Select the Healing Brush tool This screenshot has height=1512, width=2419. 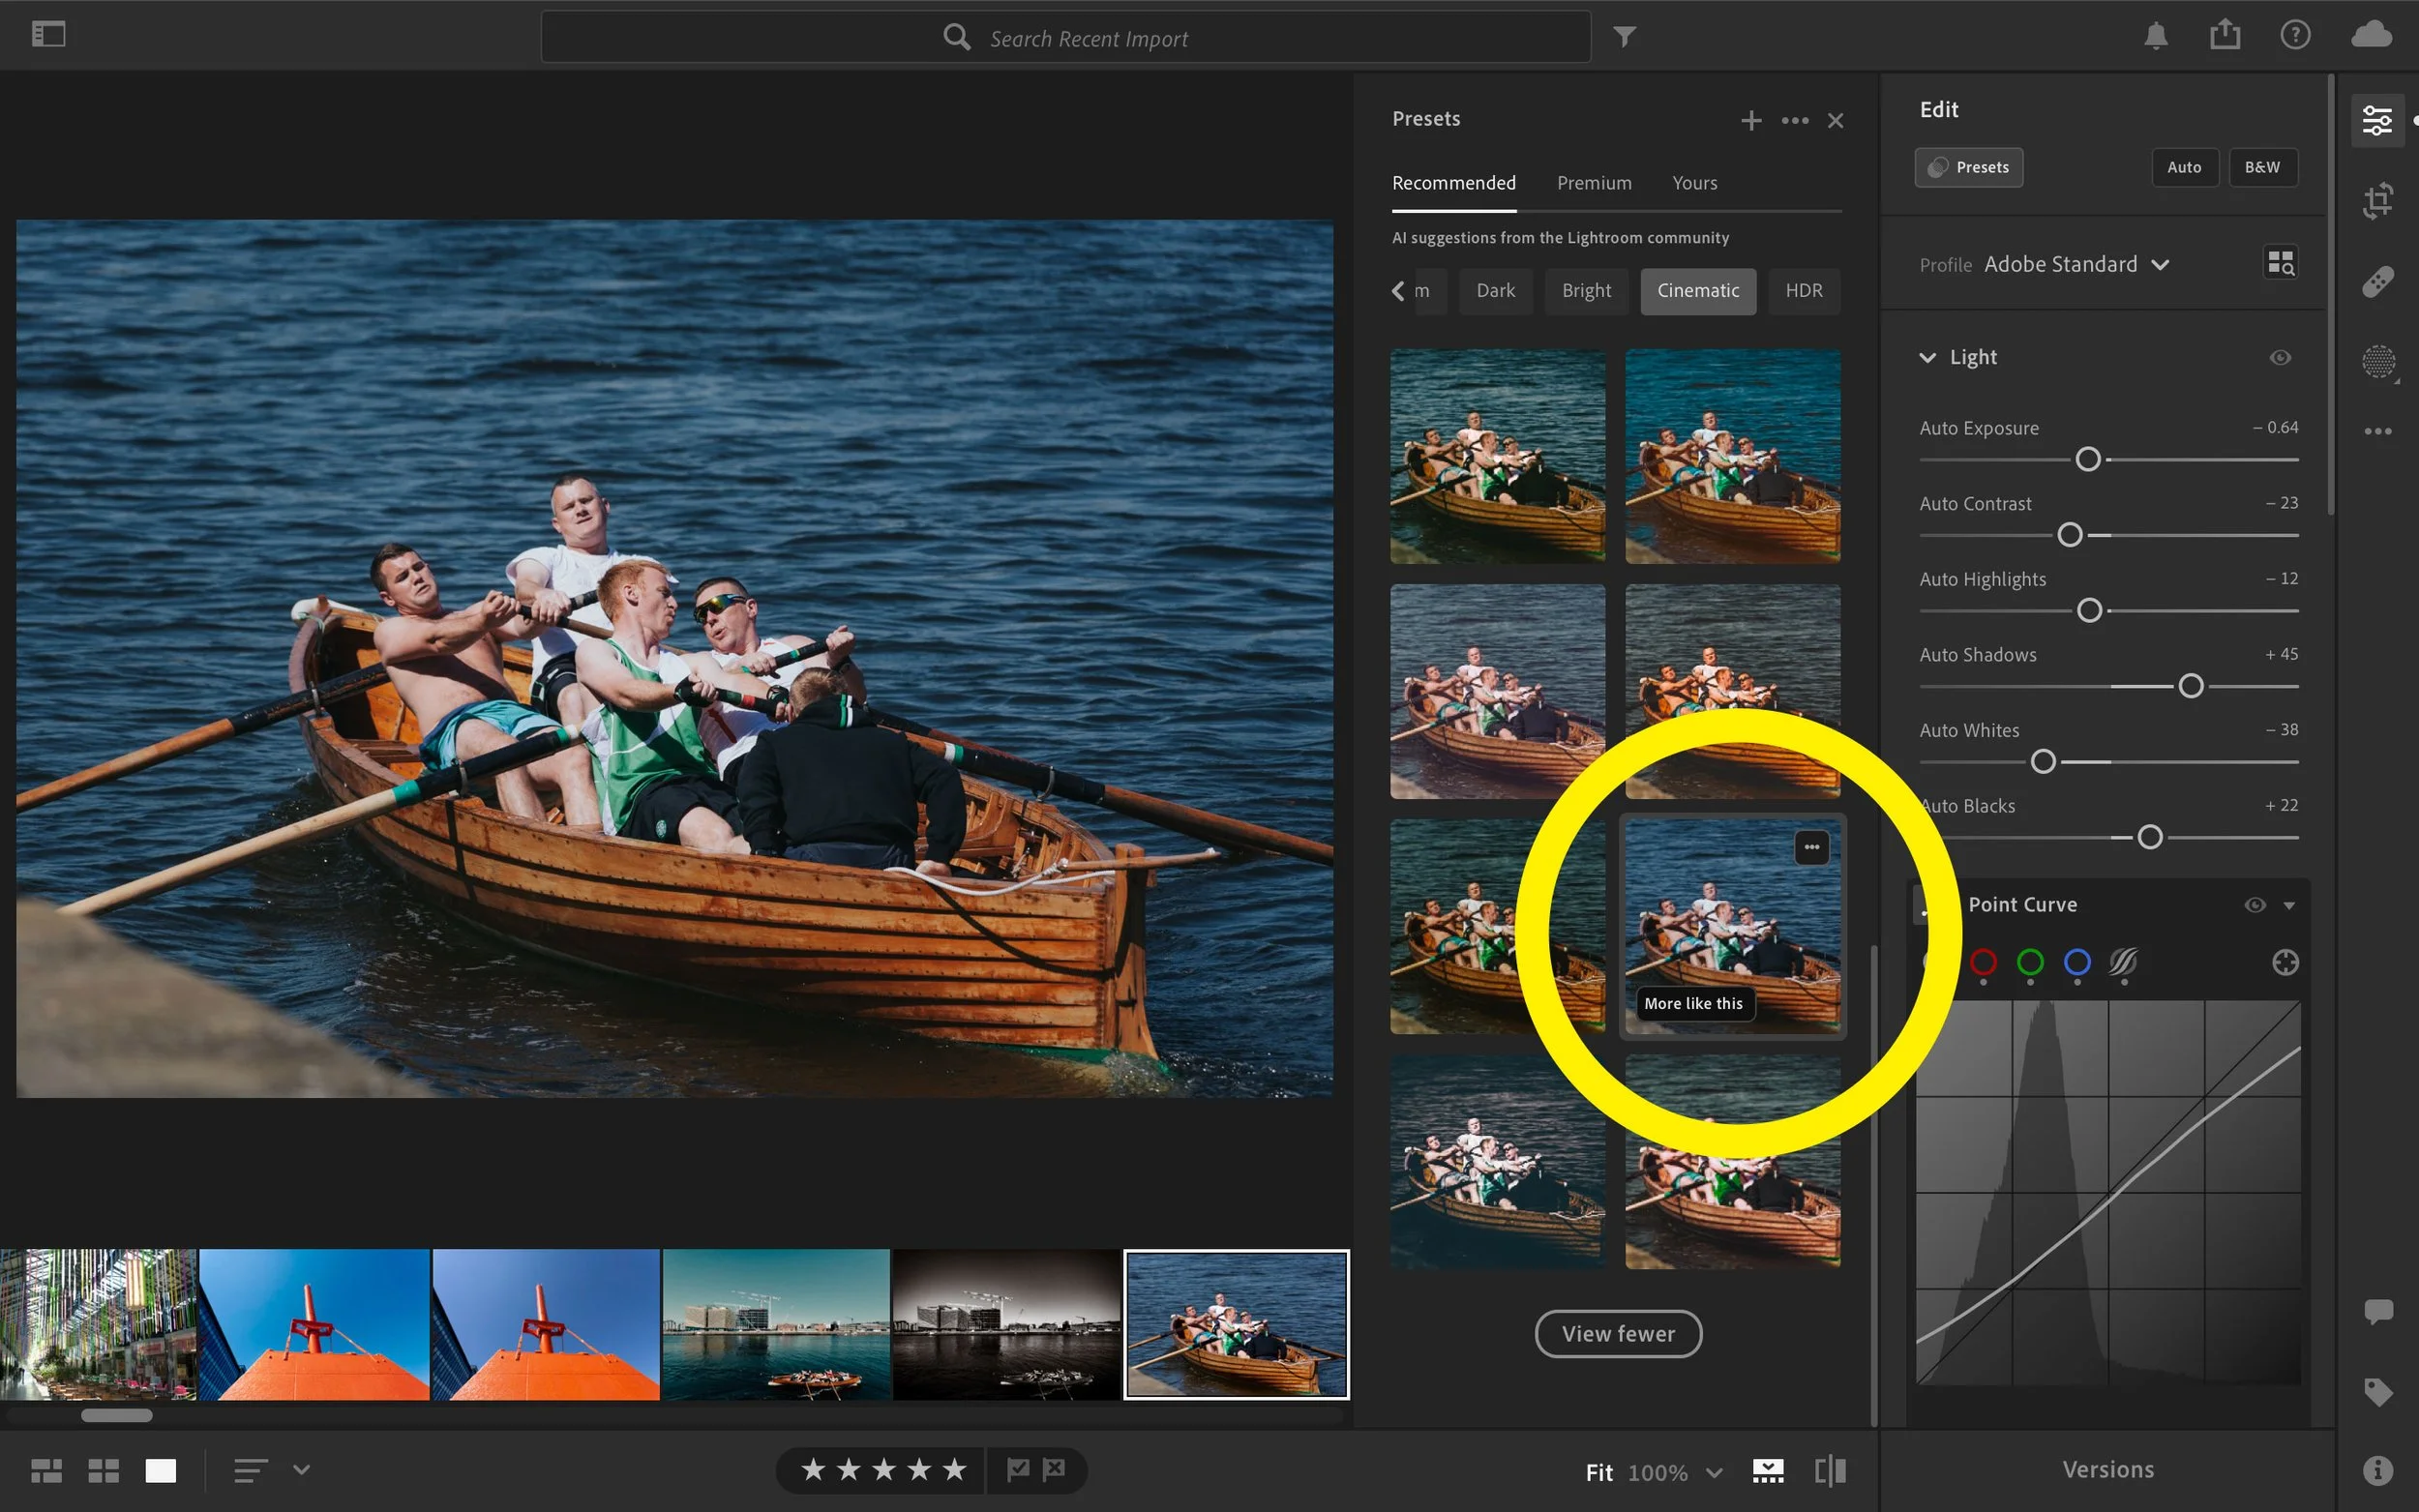2377,282
